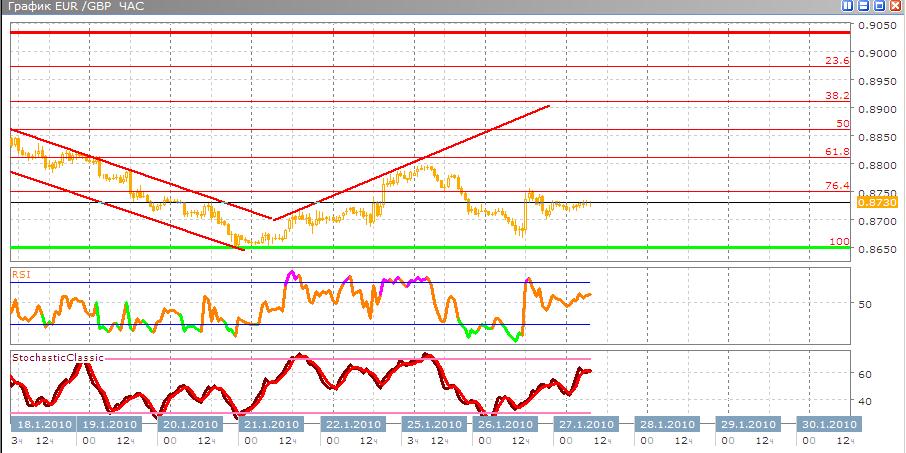This screenshot has width=906, height=453.
Task: Select the thick green support line
Action: pyautogui.click(x=430, y=248)
